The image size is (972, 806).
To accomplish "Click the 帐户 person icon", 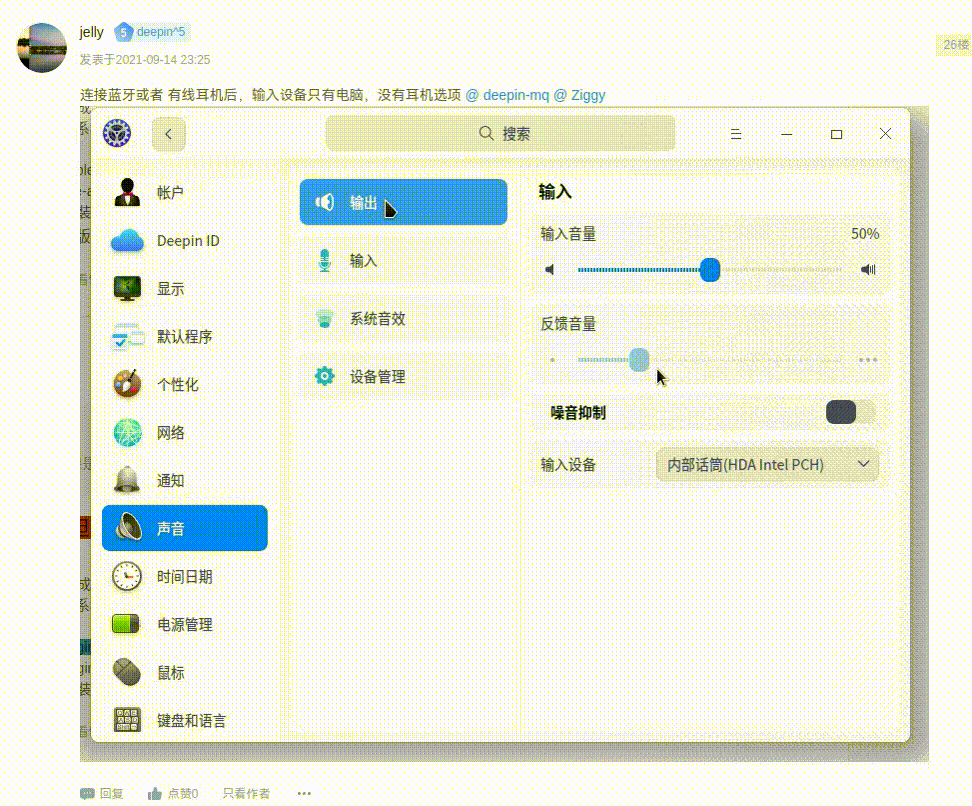I will pyautogui.click(x=127, y=192).
